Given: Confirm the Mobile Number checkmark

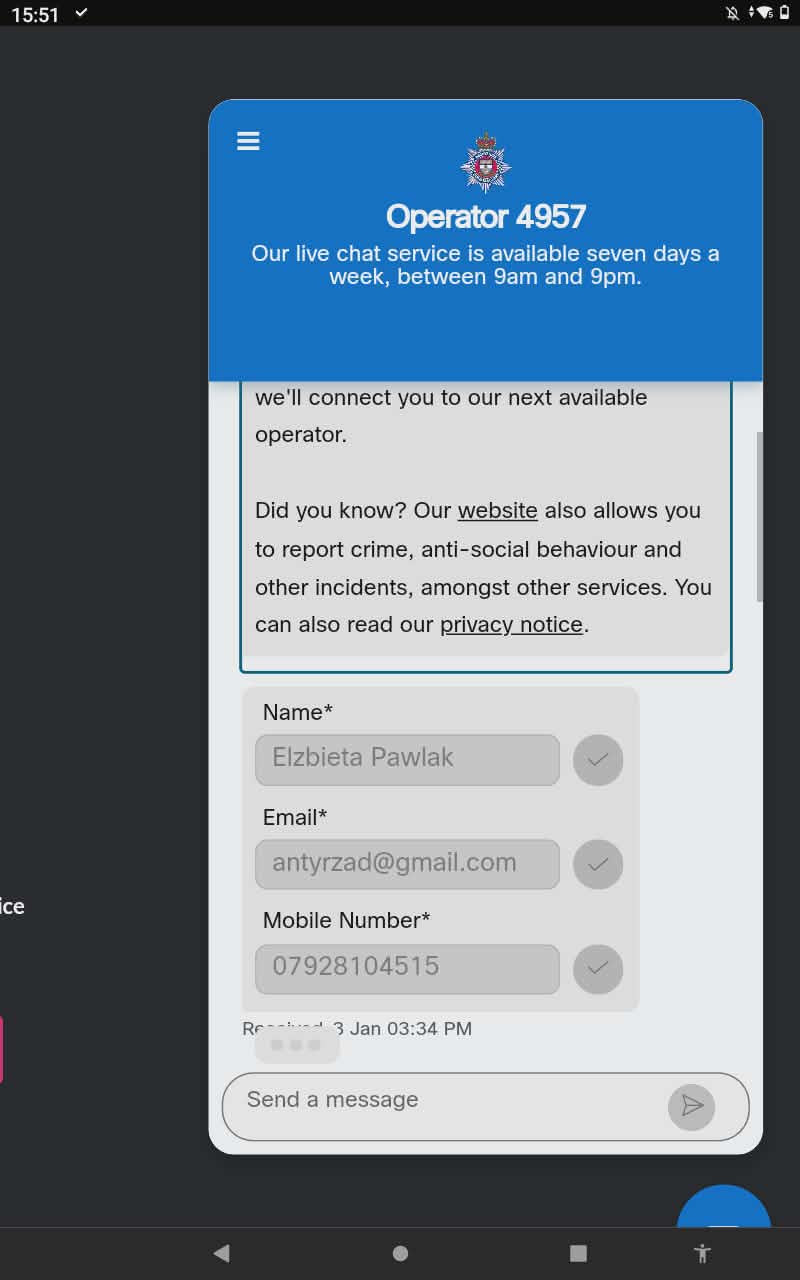Looking at the screenshot, I should click(598, 968).
